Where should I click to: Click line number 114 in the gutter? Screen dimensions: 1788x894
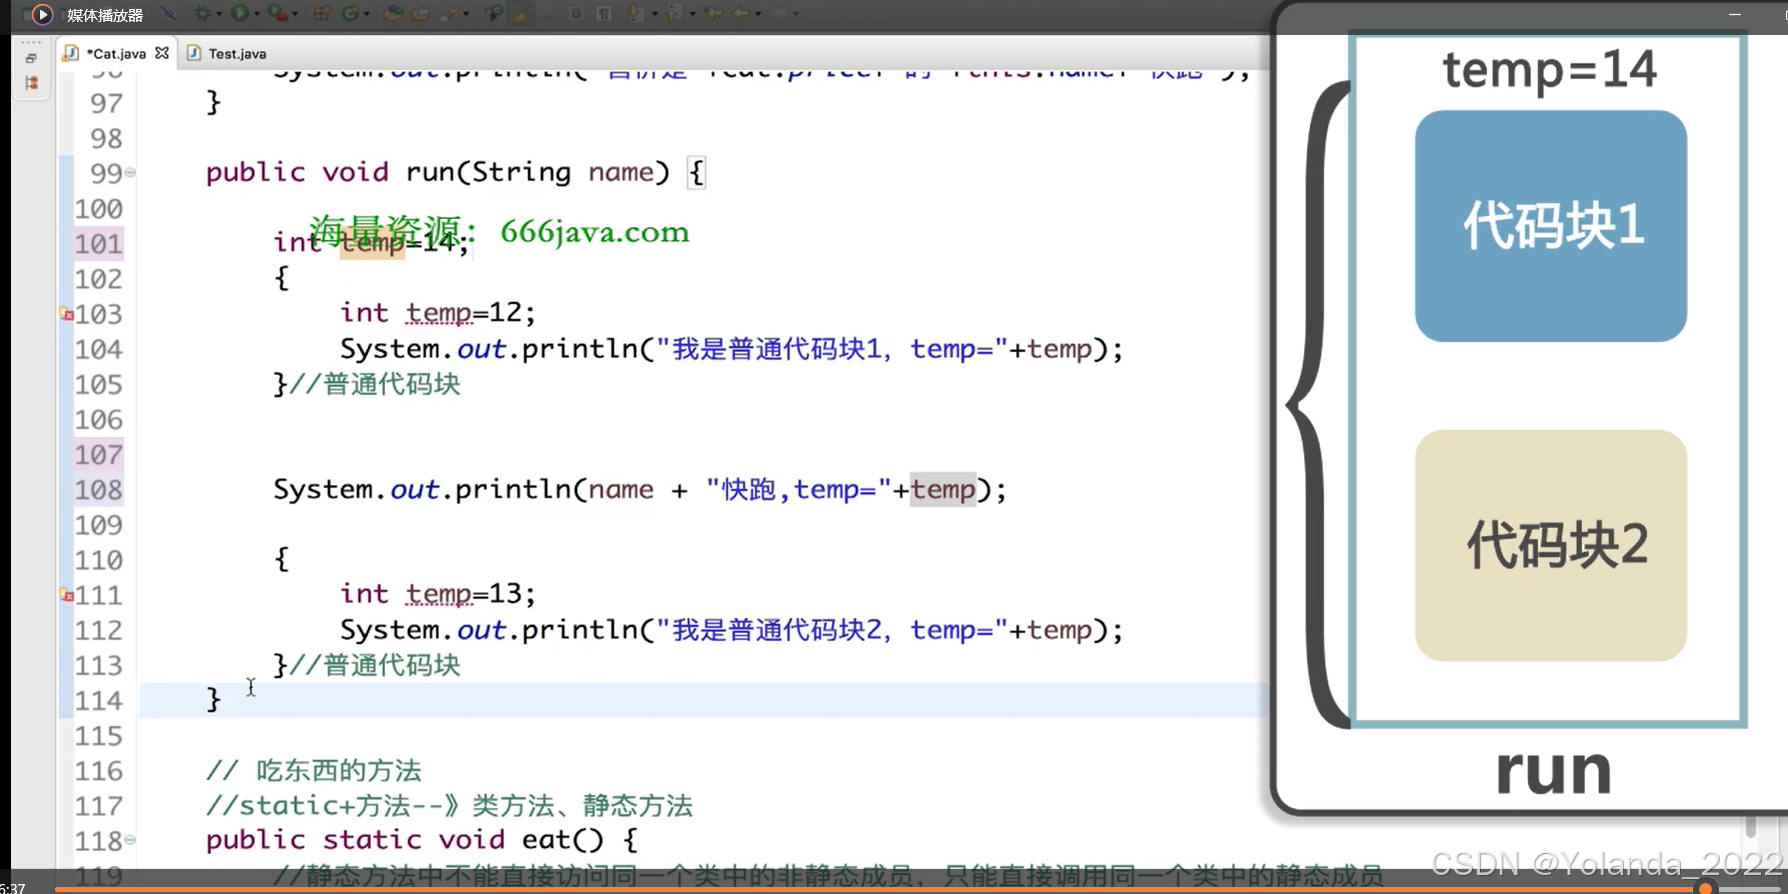click(98, 701)
